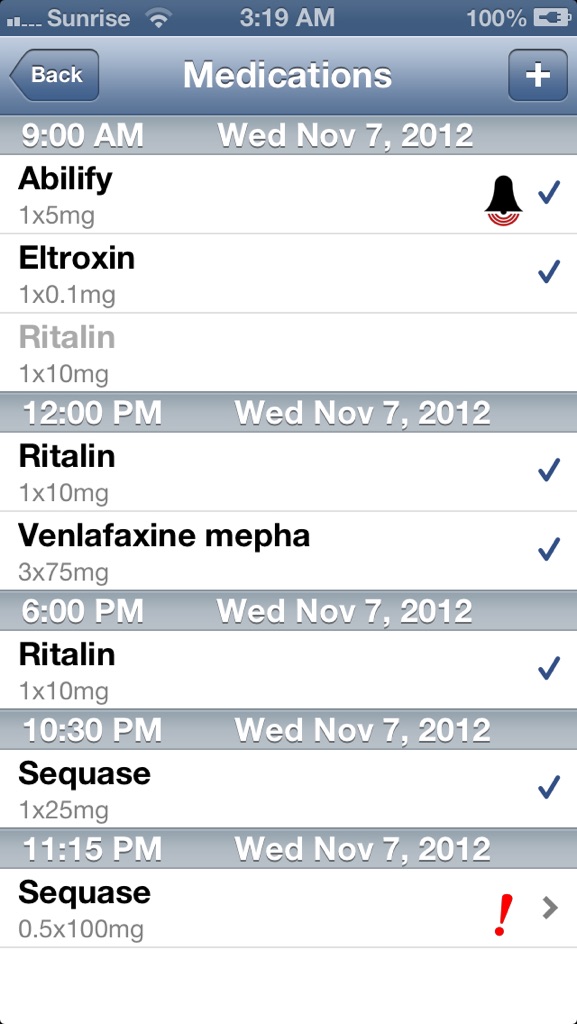Select the 11:15 PM section header

pyautogui.click(x=288, y=848)
